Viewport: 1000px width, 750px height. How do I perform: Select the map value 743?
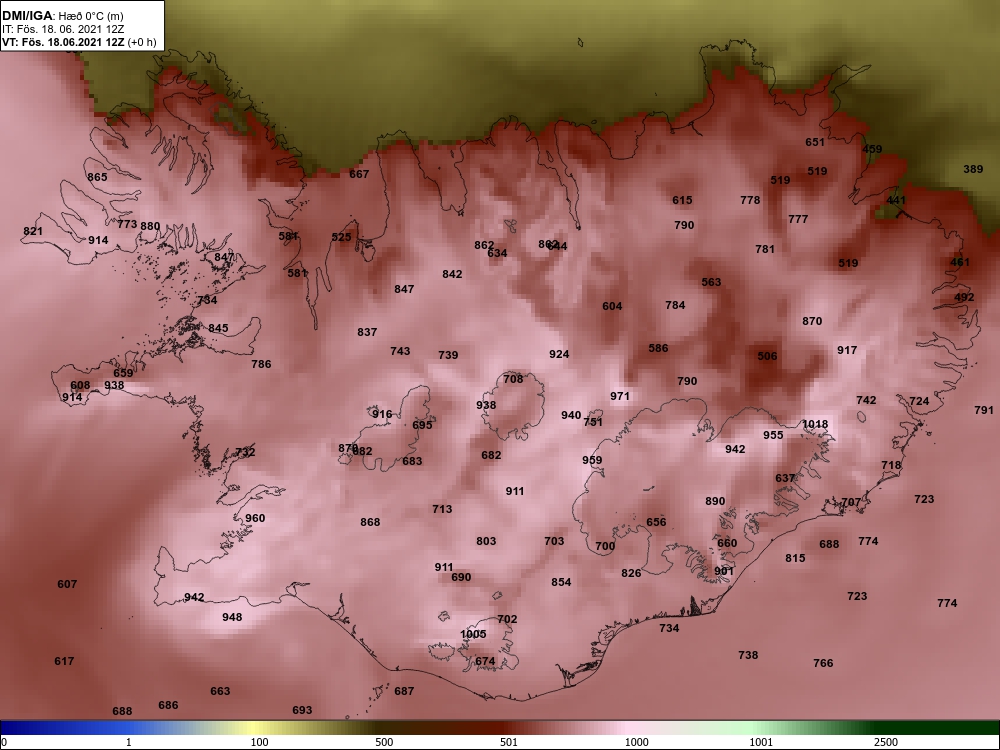point(400,351)
